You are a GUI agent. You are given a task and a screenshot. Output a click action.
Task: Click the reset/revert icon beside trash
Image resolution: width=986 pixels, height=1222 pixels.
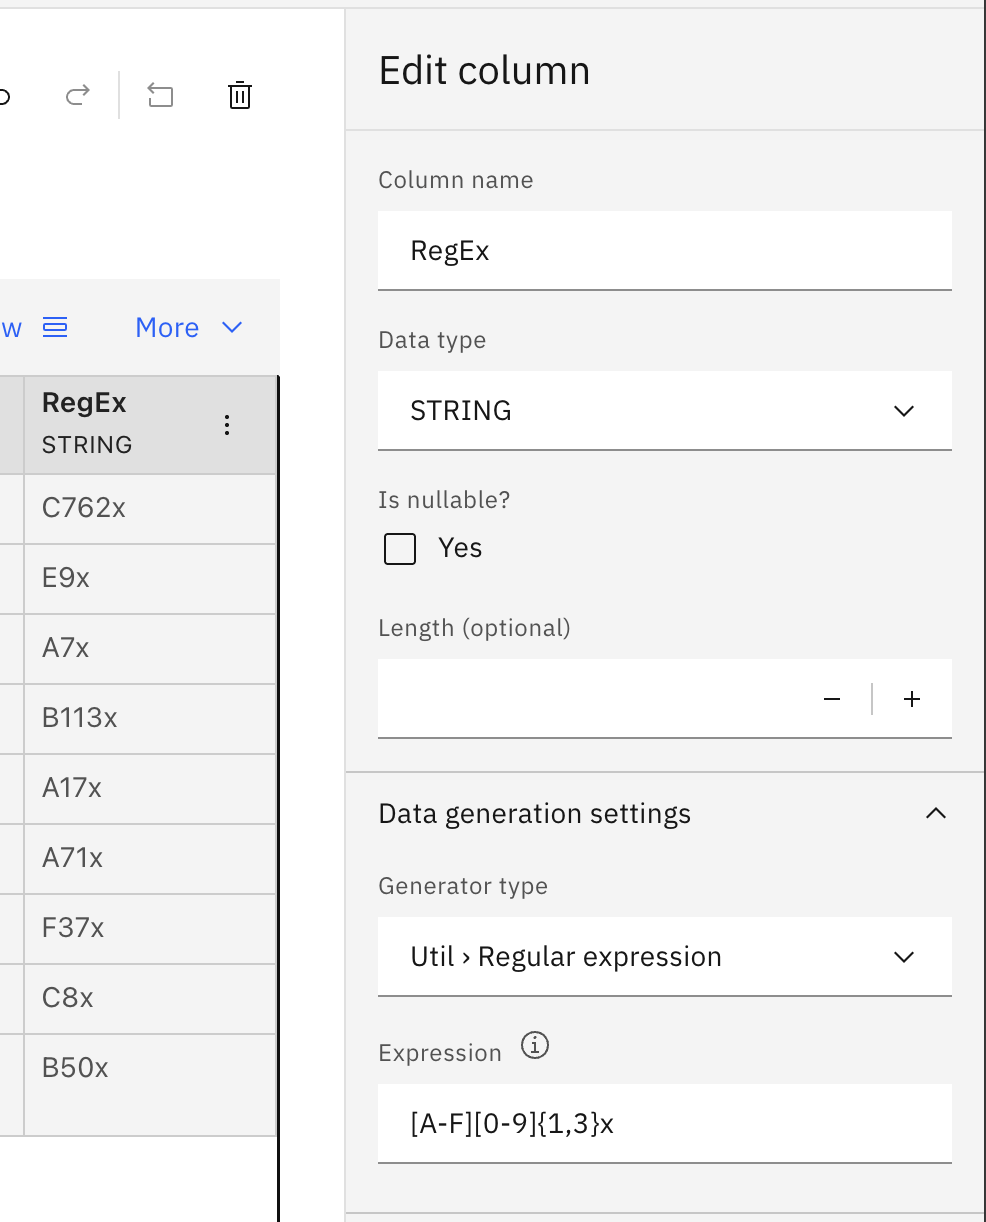[160, 95]
